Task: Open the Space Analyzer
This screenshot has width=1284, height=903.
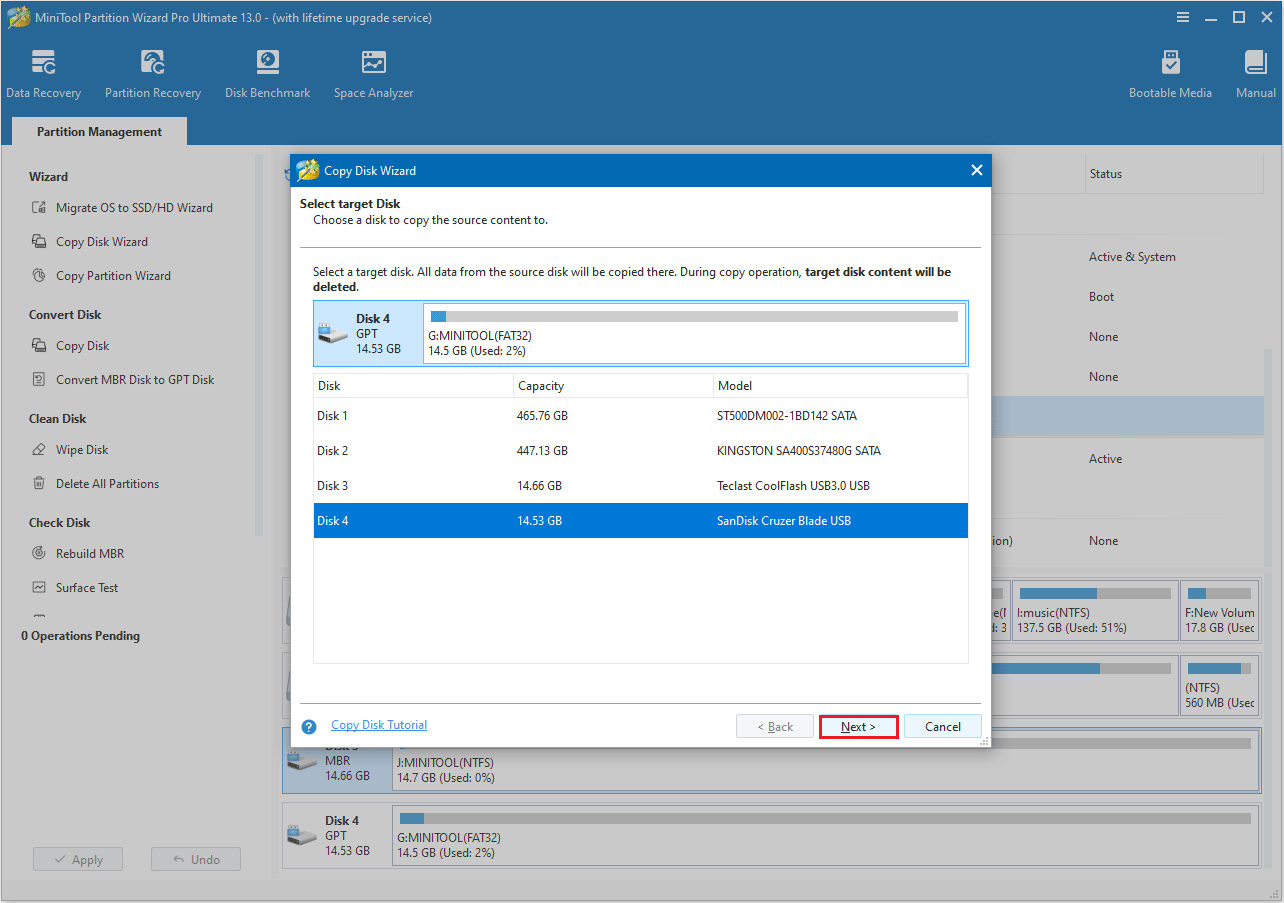Action: [x=373, y=73]
